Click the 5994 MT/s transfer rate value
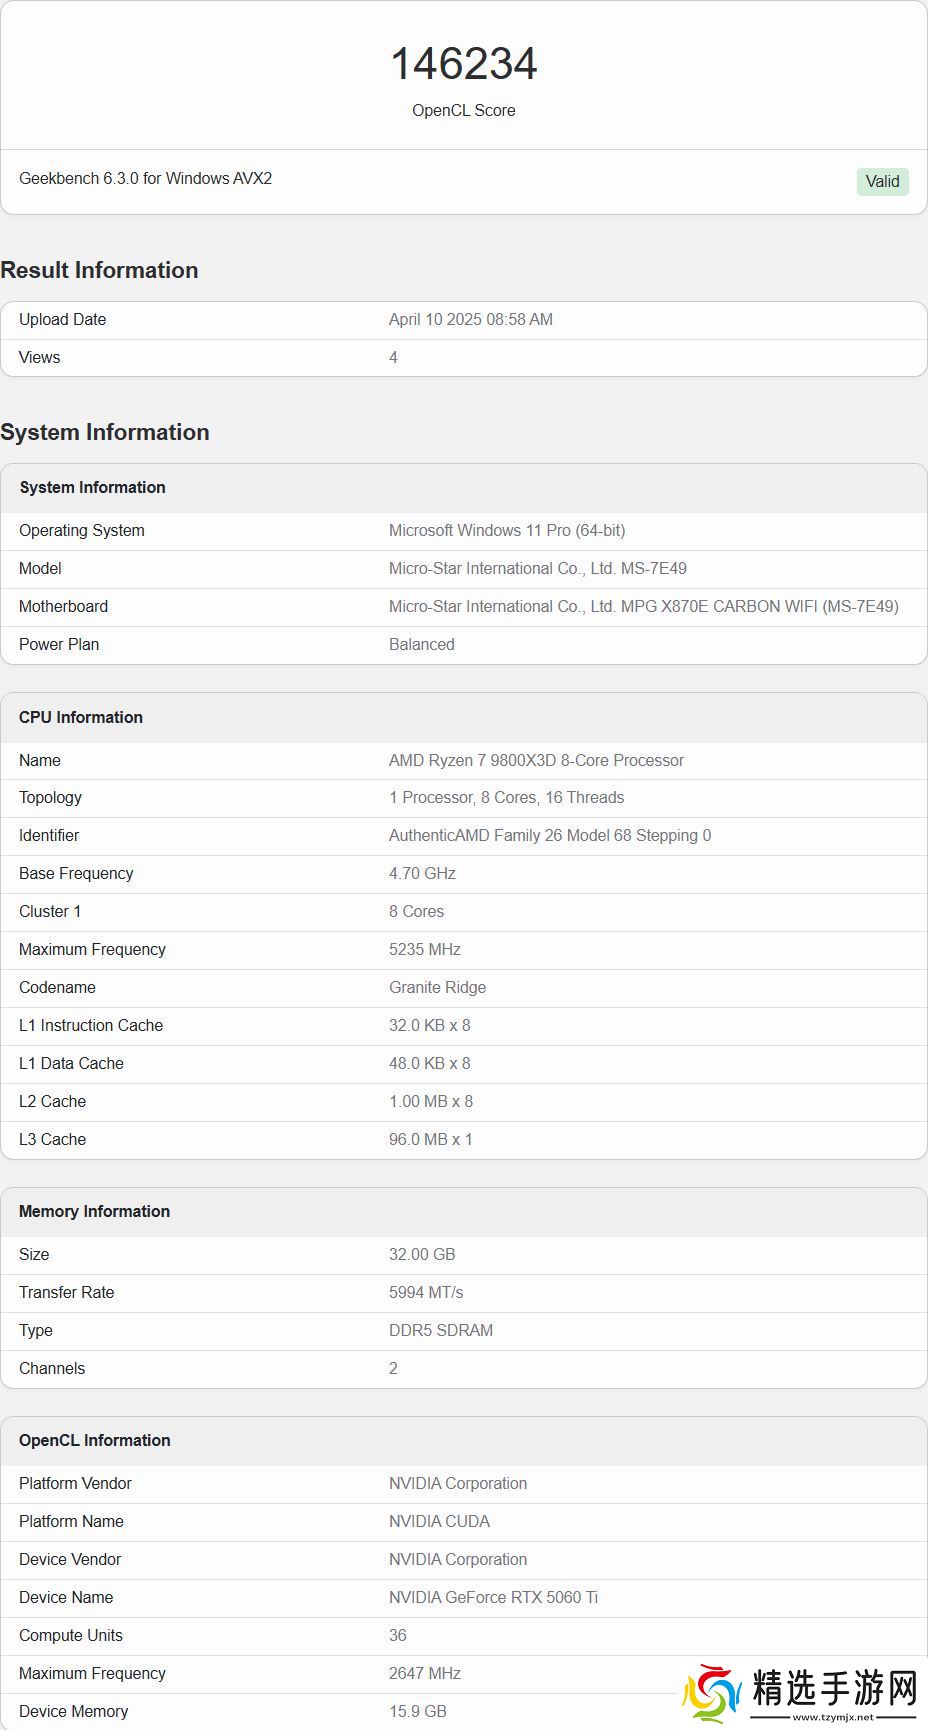928x1730 pixels. tap(426, 1292)
